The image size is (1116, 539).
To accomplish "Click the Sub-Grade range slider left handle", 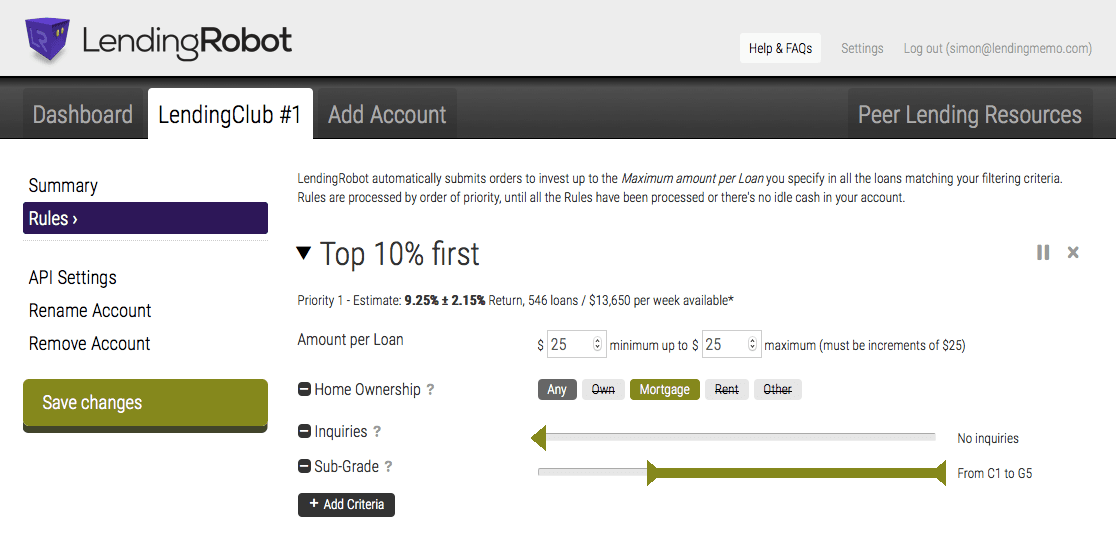I will point(651,473).
